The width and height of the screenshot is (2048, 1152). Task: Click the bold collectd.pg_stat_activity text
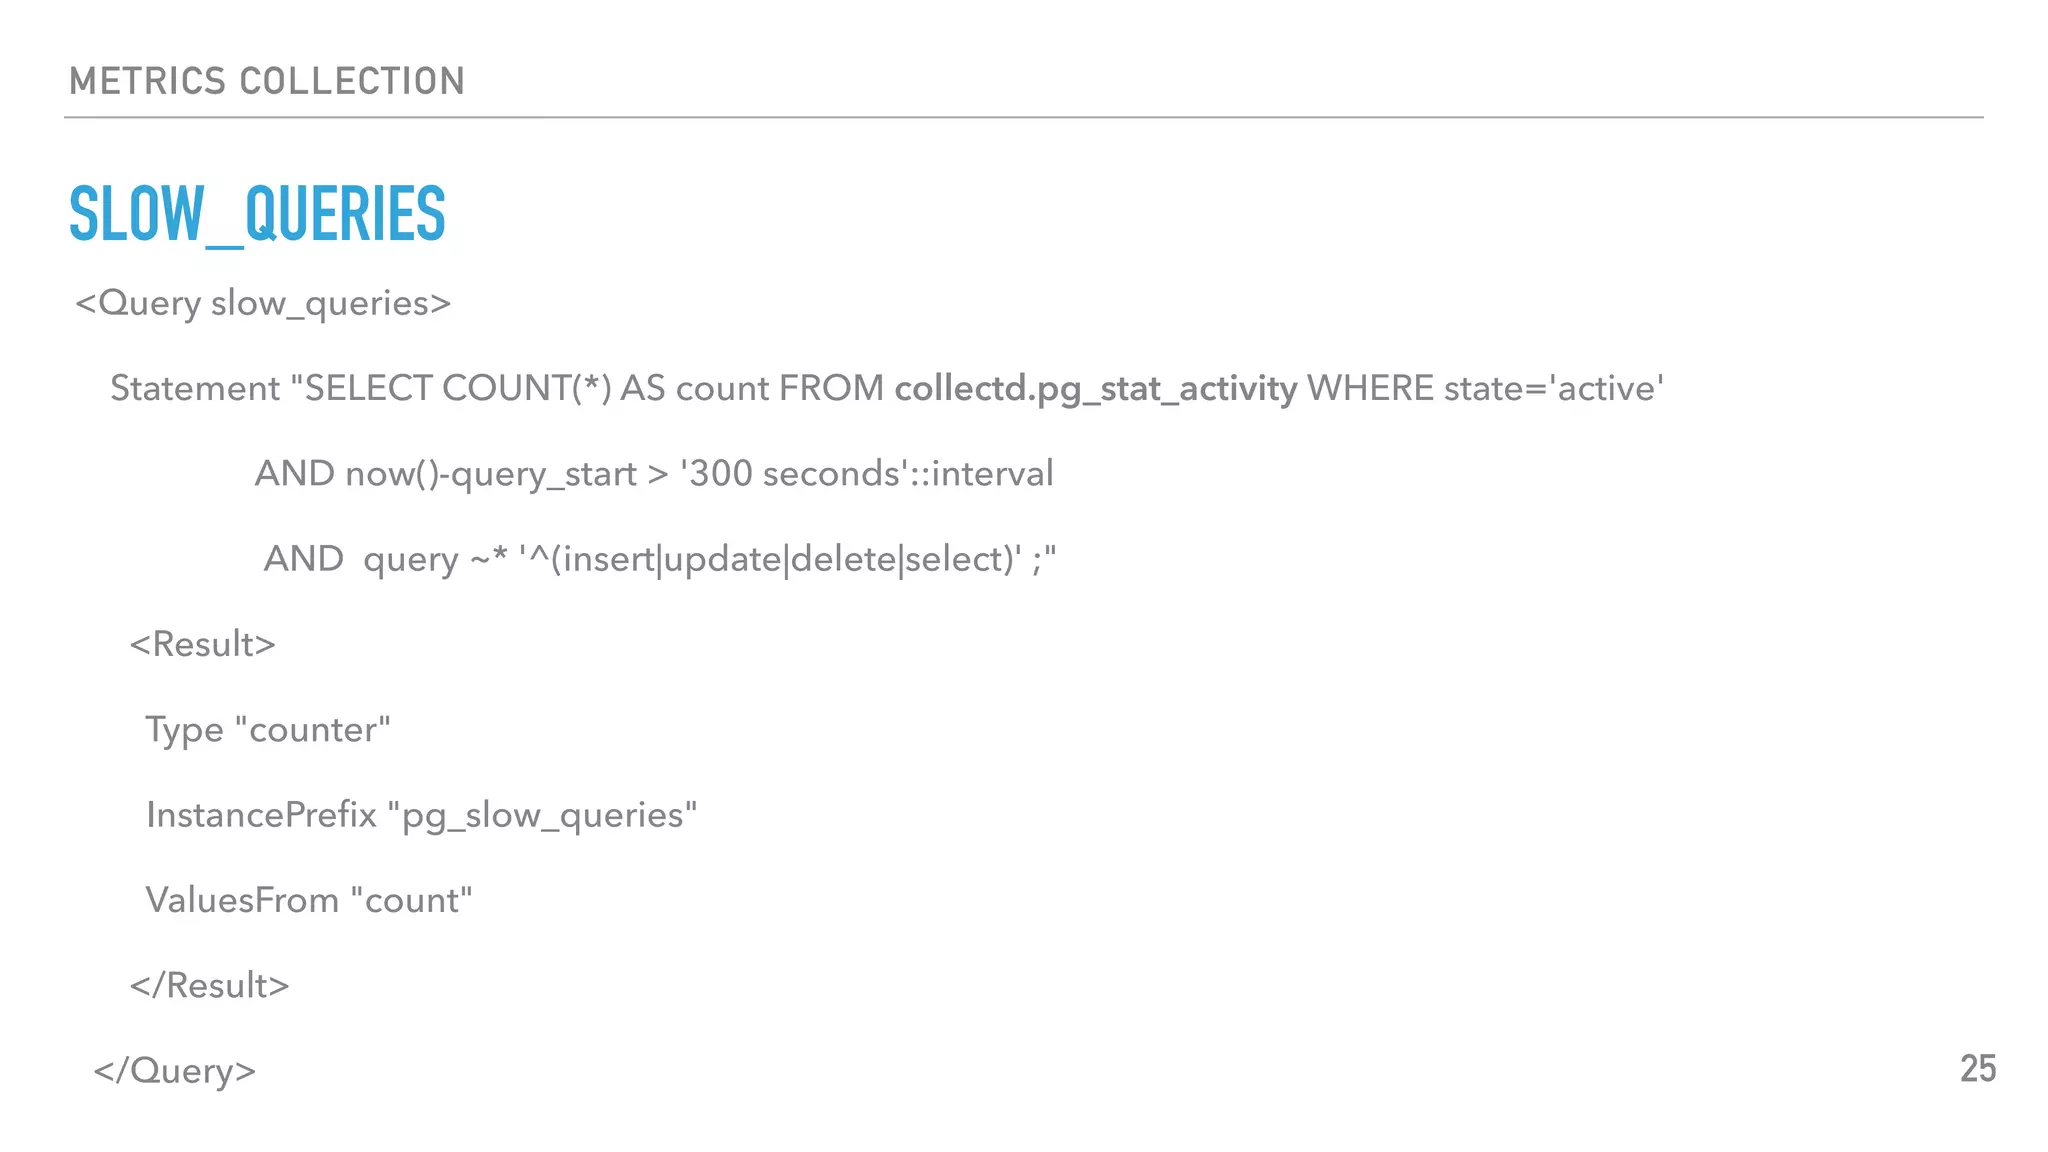(1095, 388)
